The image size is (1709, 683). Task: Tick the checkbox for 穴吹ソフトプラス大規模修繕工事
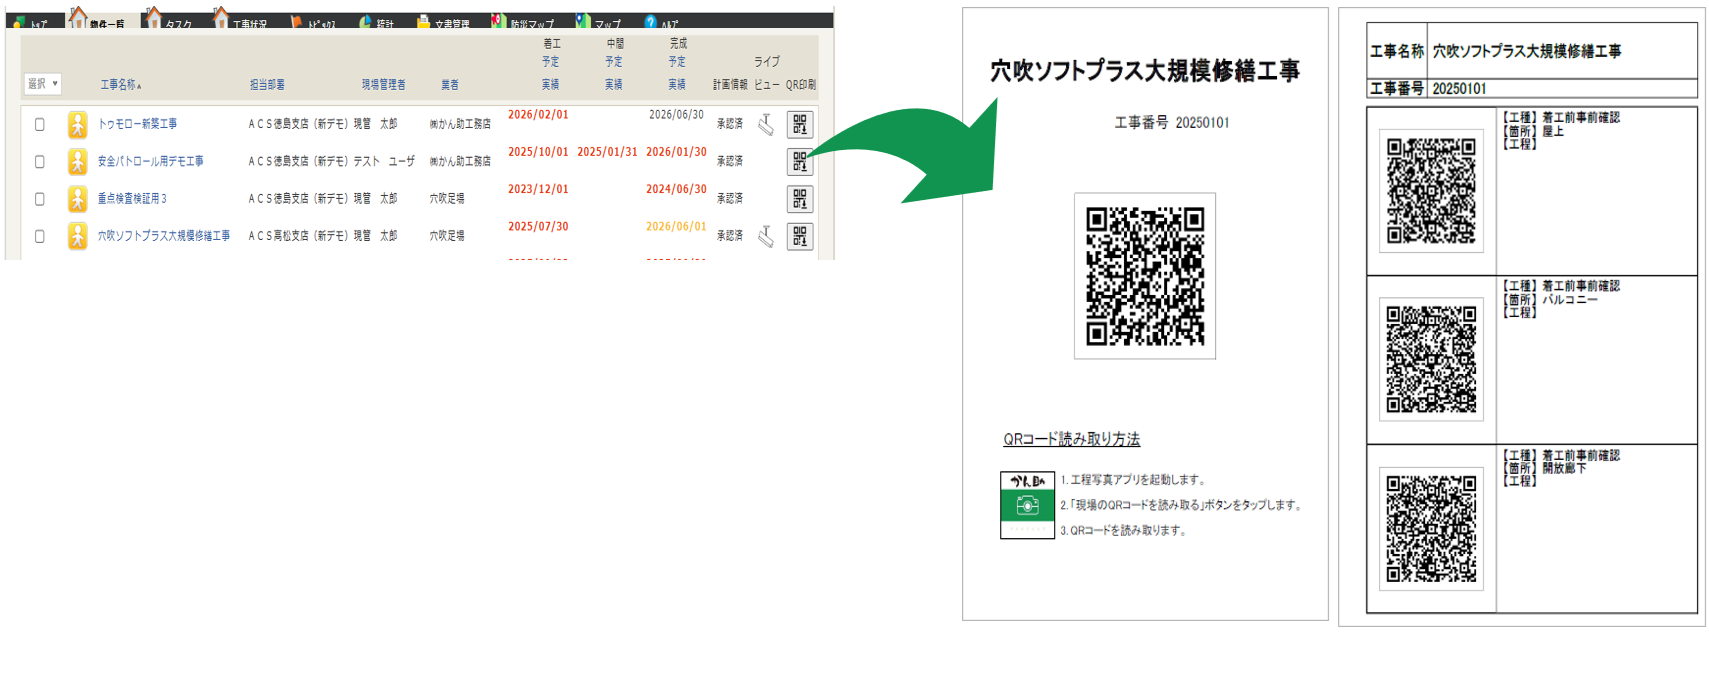40,236
